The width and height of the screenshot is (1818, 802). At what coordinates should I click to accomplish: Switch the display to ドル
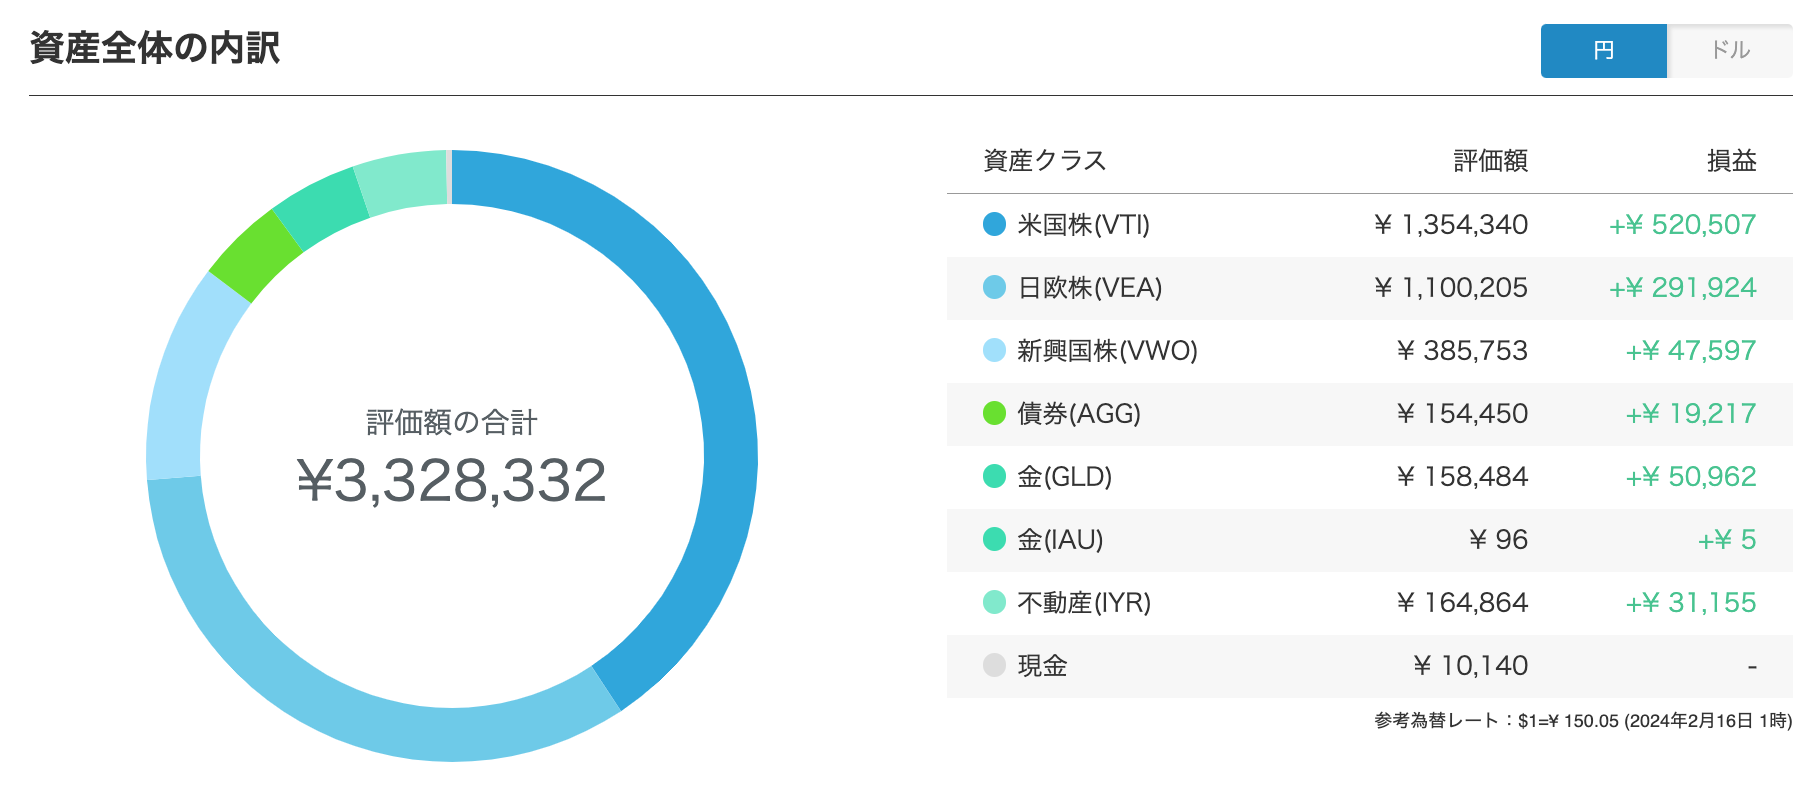coord(1730,51)
